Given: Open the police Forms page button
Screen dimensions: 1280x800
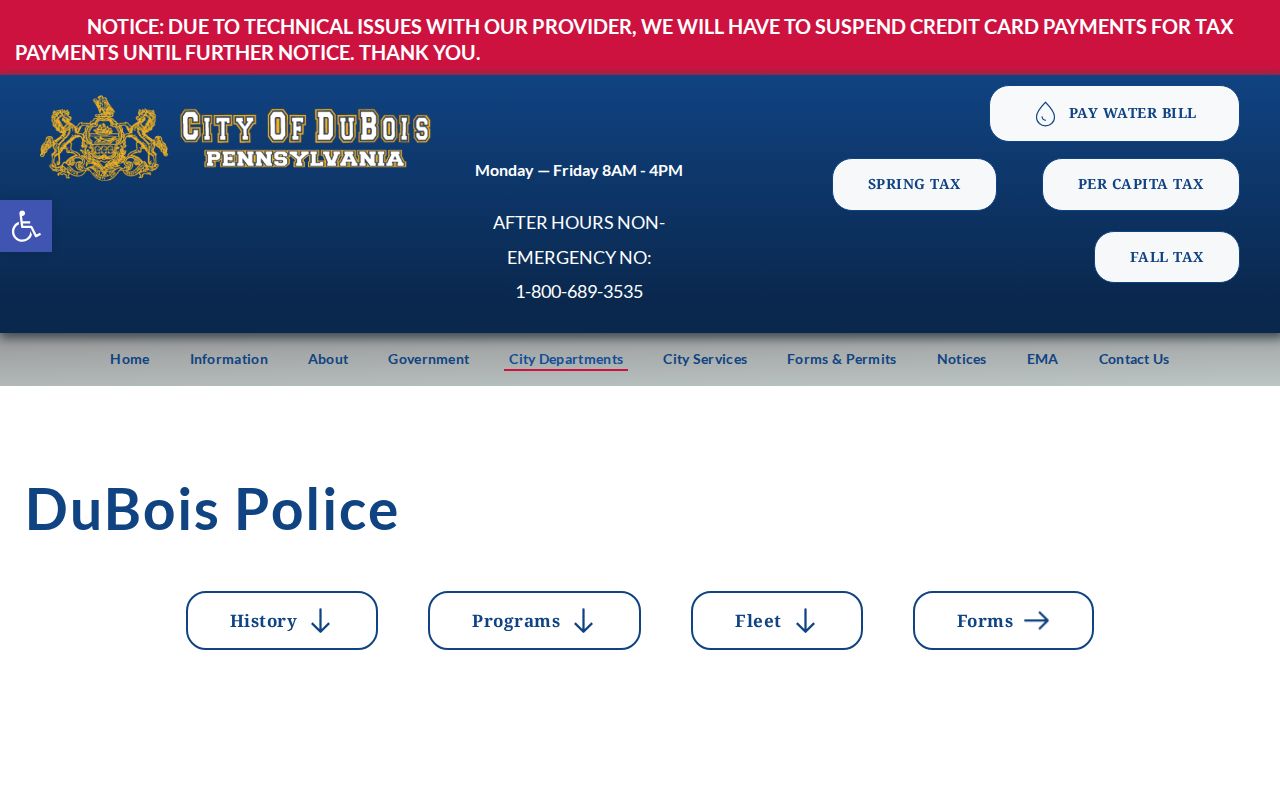Looking at the screenshot, I should pos(1003,620).
